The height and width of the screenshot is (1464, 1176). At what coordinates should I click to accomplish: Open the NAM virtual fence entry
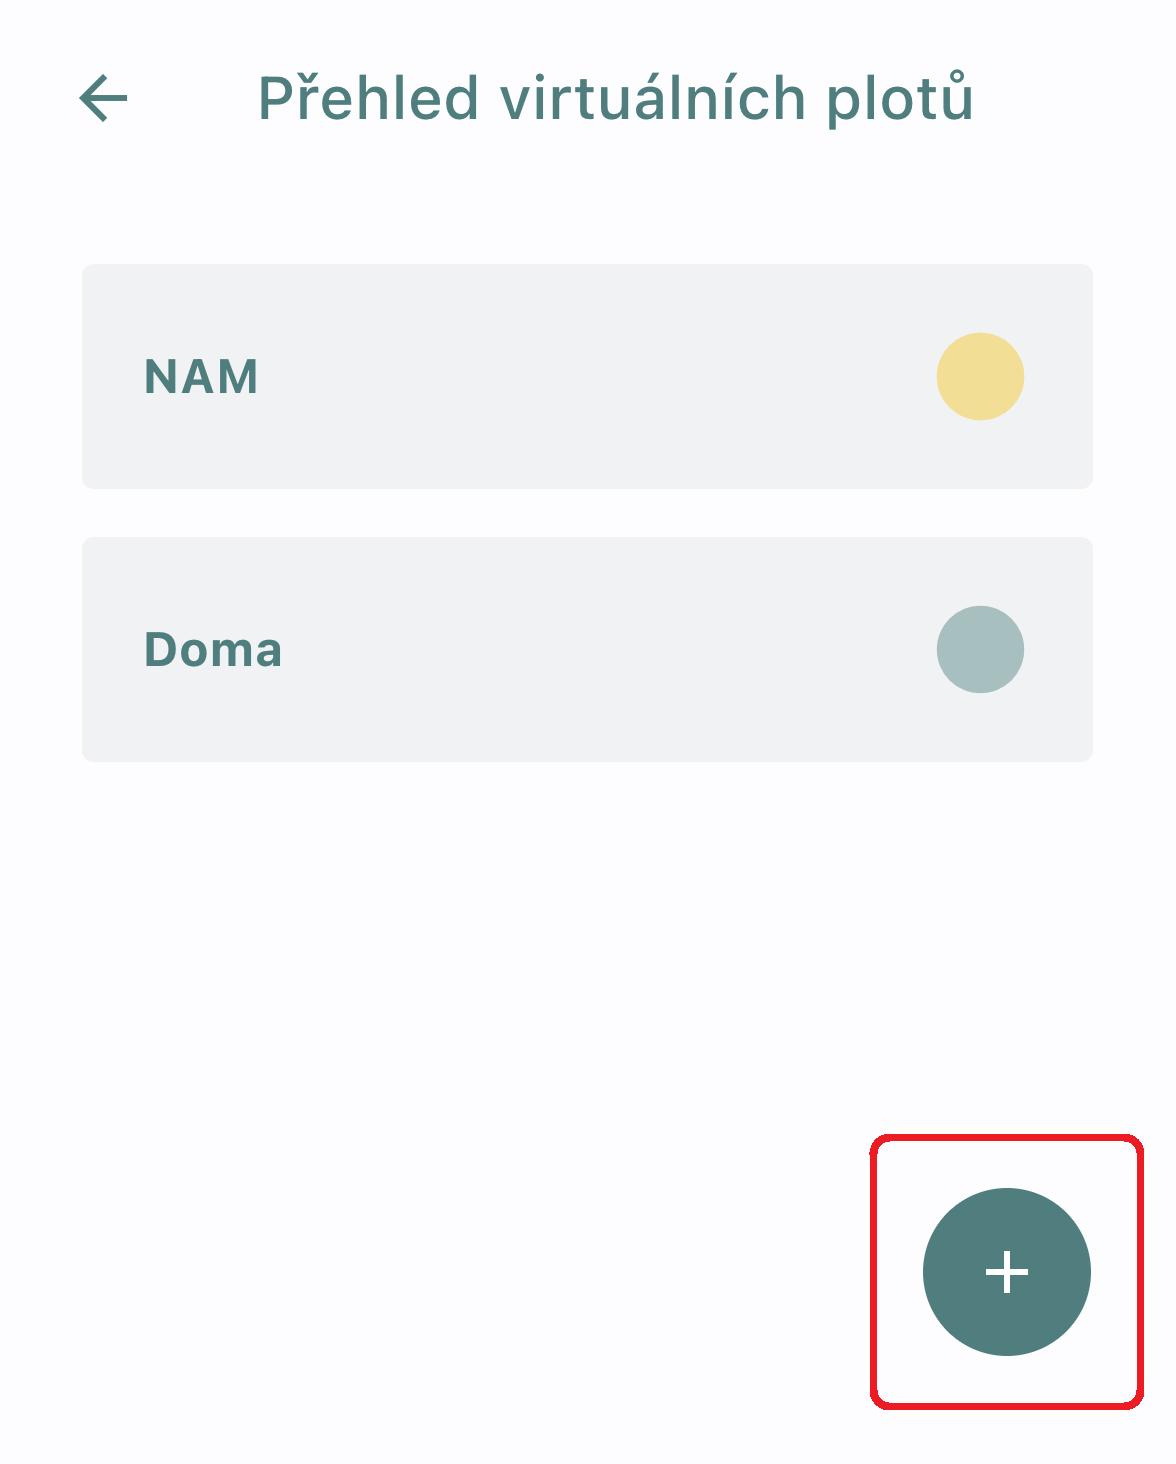tap(587, 376)
